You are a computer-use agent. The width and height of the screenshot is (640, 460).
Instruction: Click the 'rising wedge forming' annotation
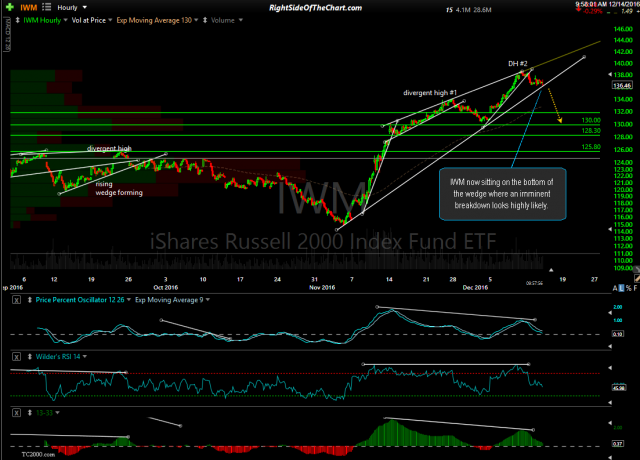coord(119,188)
